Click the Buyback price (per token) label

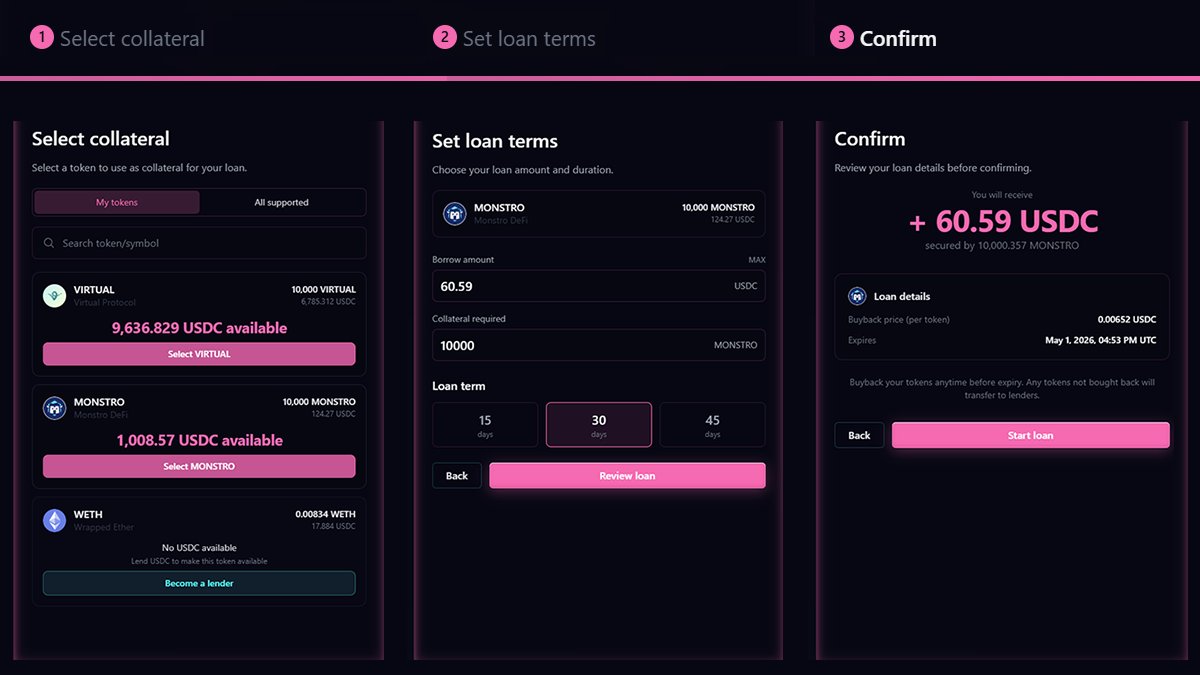tap(899, 320)
